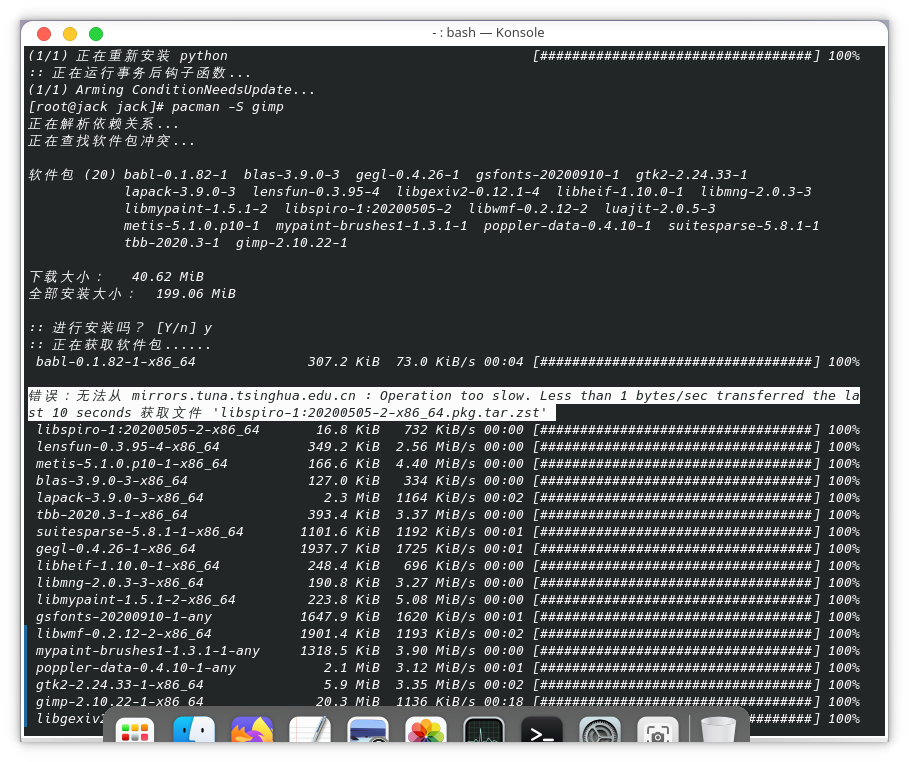The width and height of the screenshot is (909, 762).
Task: Open the notepad text editor dock icon
Action: click(310, 733)
